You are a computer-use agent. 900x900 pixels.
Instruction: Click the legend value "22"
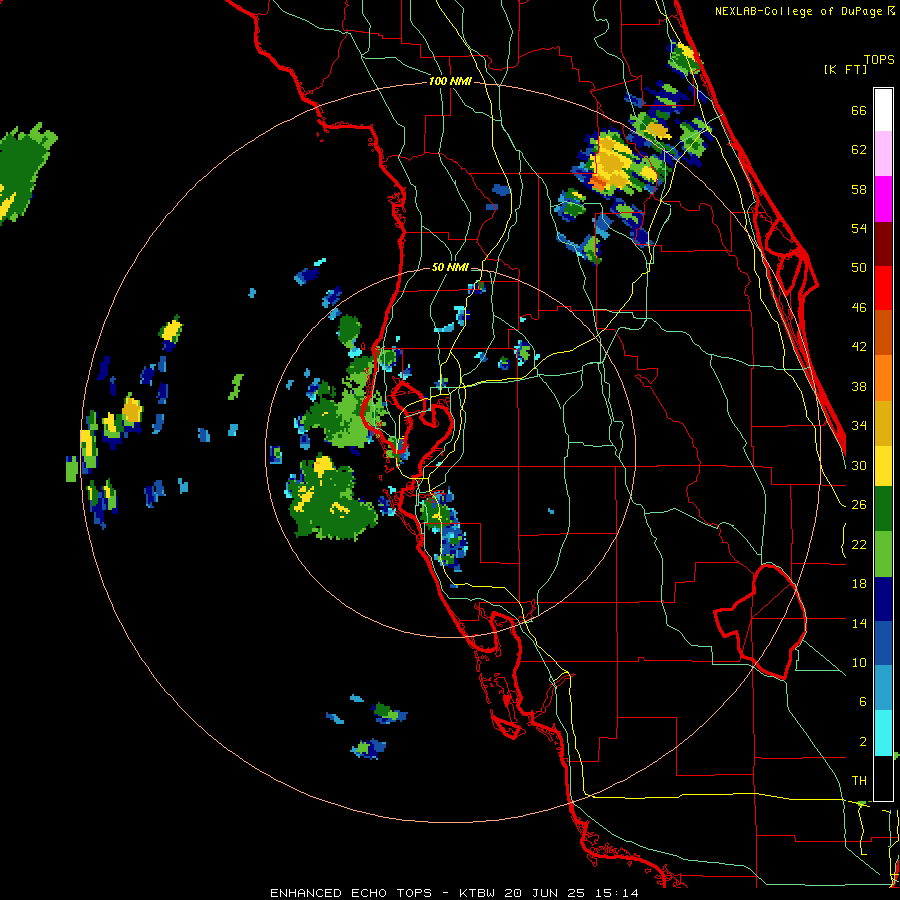pyautogui.click(x=859, y=544)
